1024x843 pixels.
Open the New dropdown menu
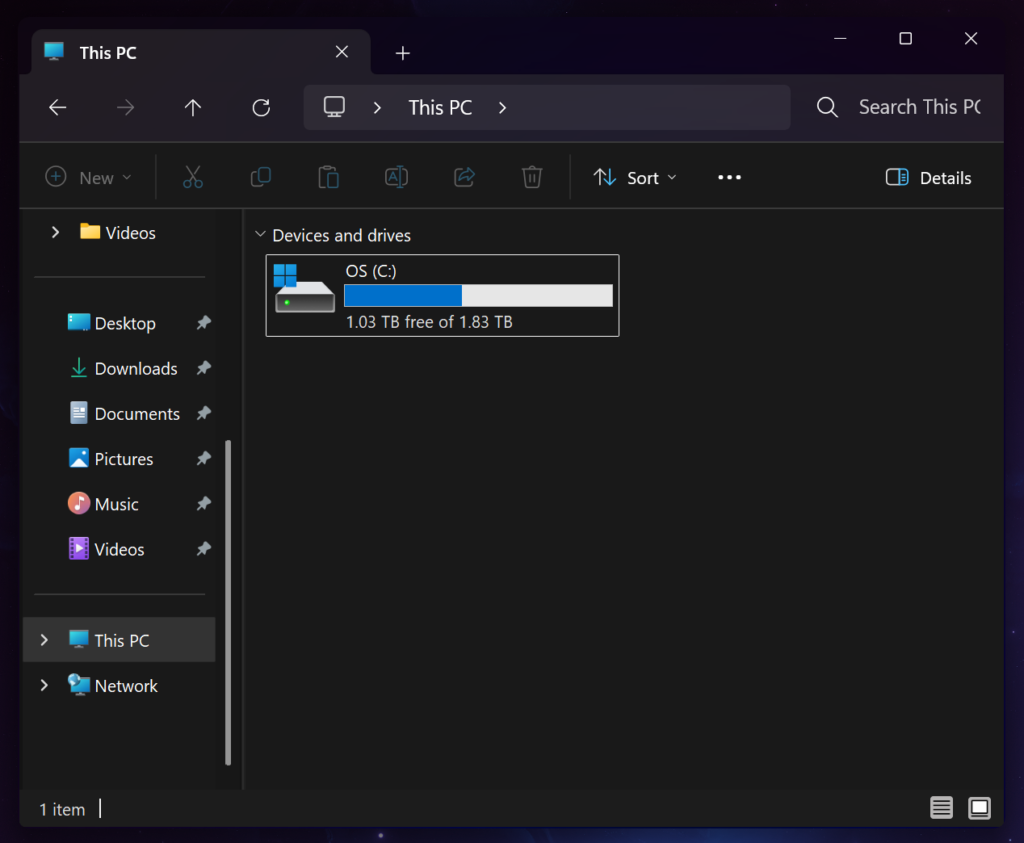pyautogui.click(x=89, y=178)
